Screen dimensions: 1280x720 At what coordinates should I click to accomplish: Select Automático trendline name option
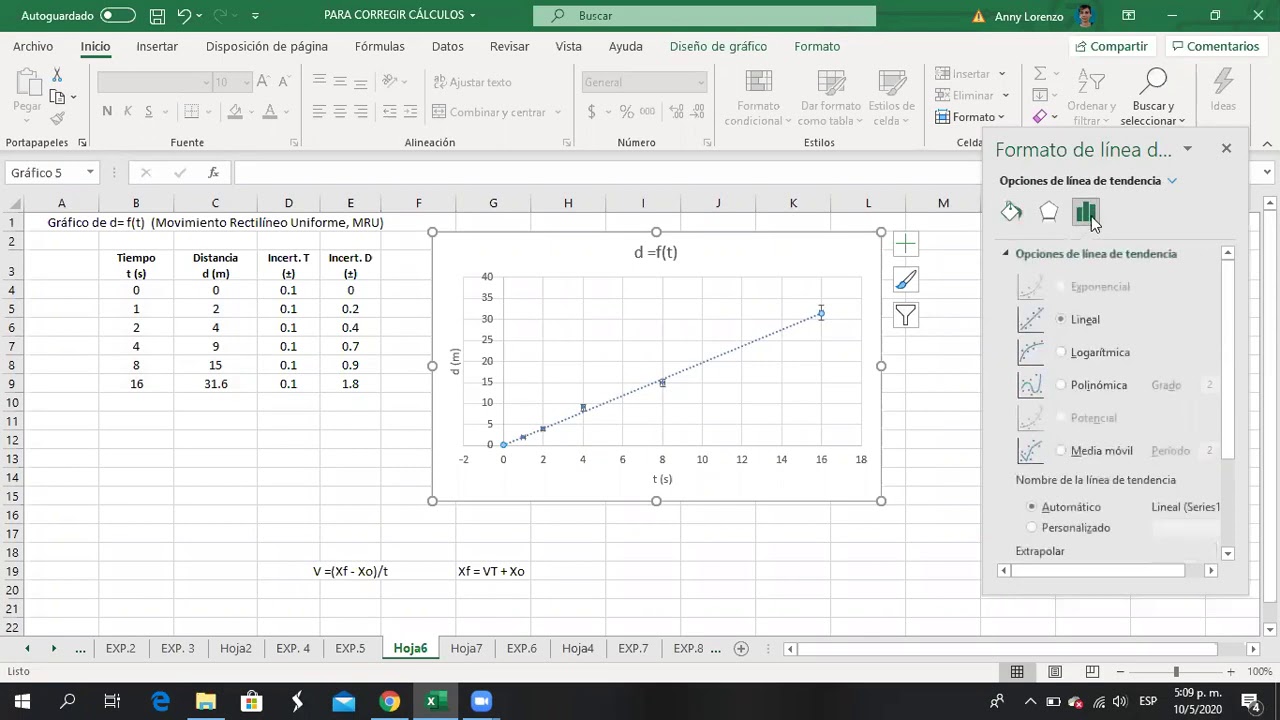click(x=1032, y=507)
